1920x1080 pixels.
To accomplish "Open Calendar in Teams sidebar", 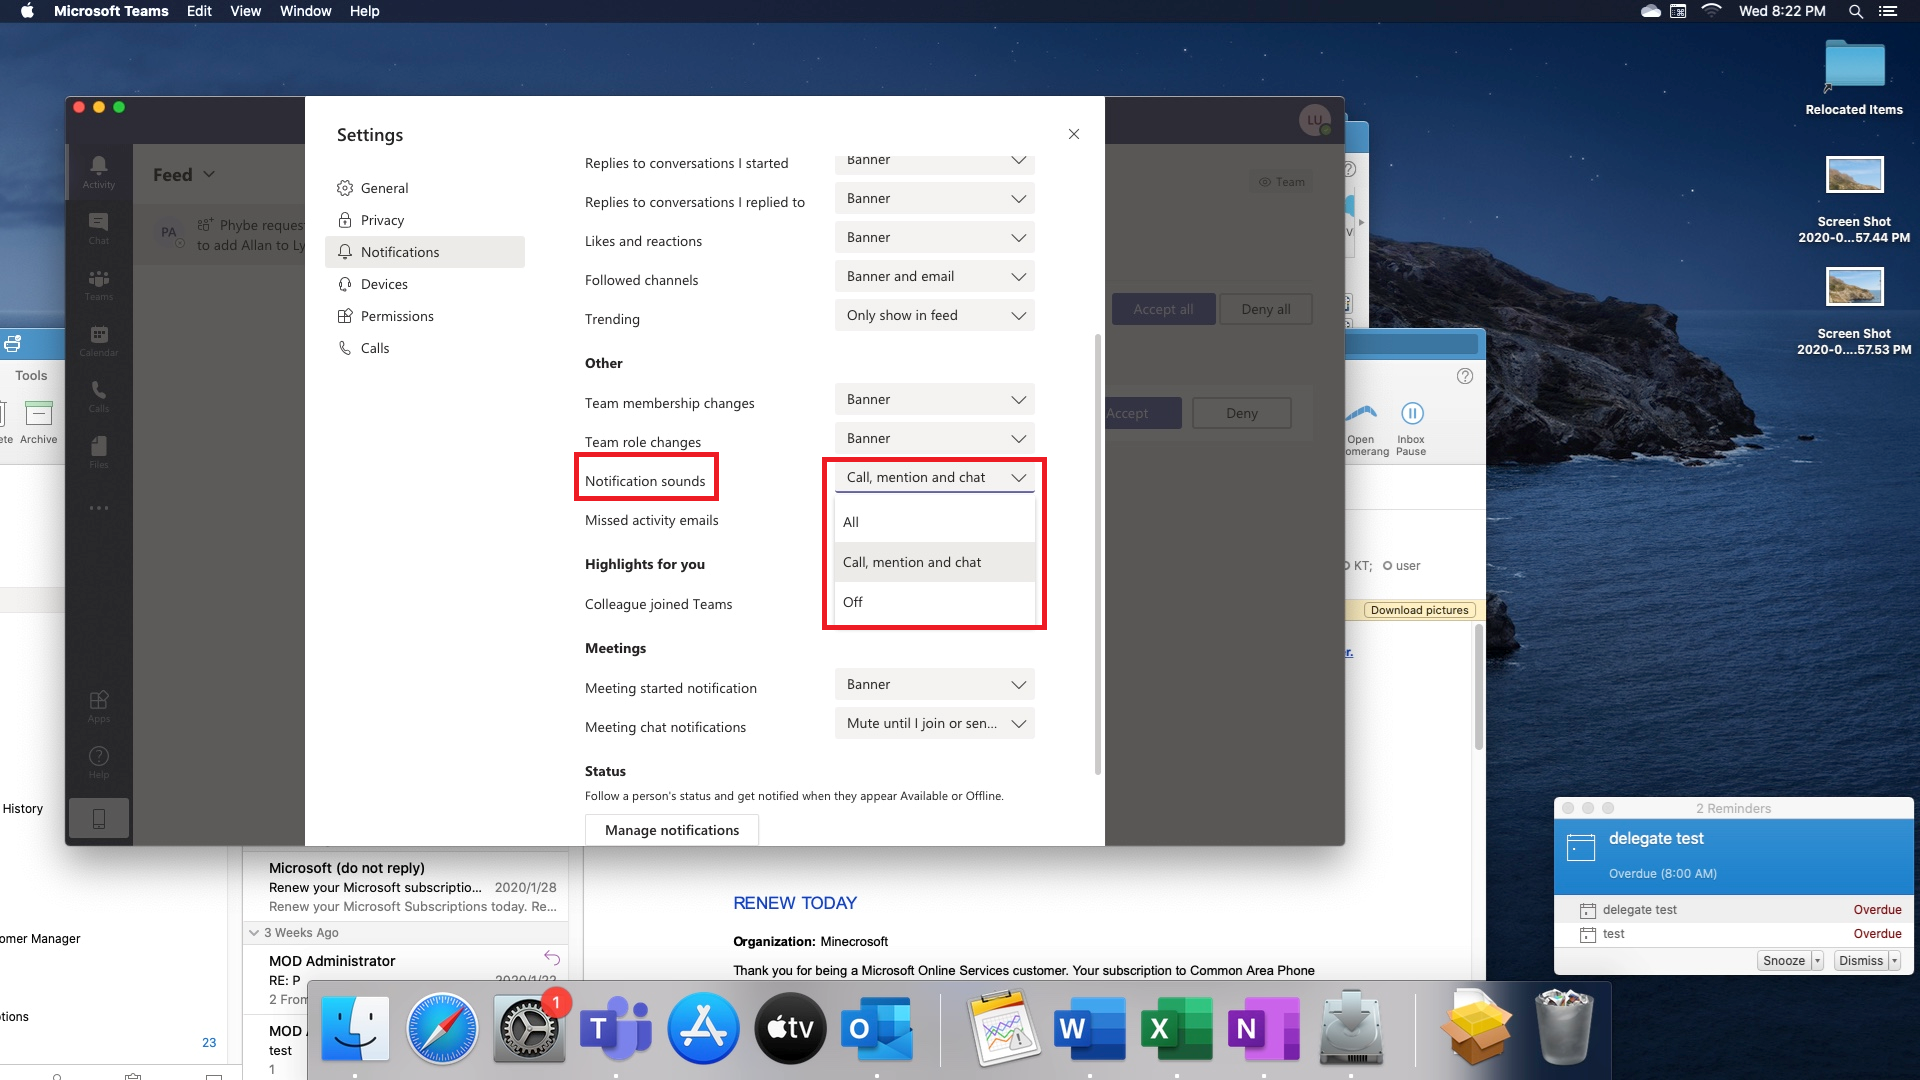I will coord(99,339).
